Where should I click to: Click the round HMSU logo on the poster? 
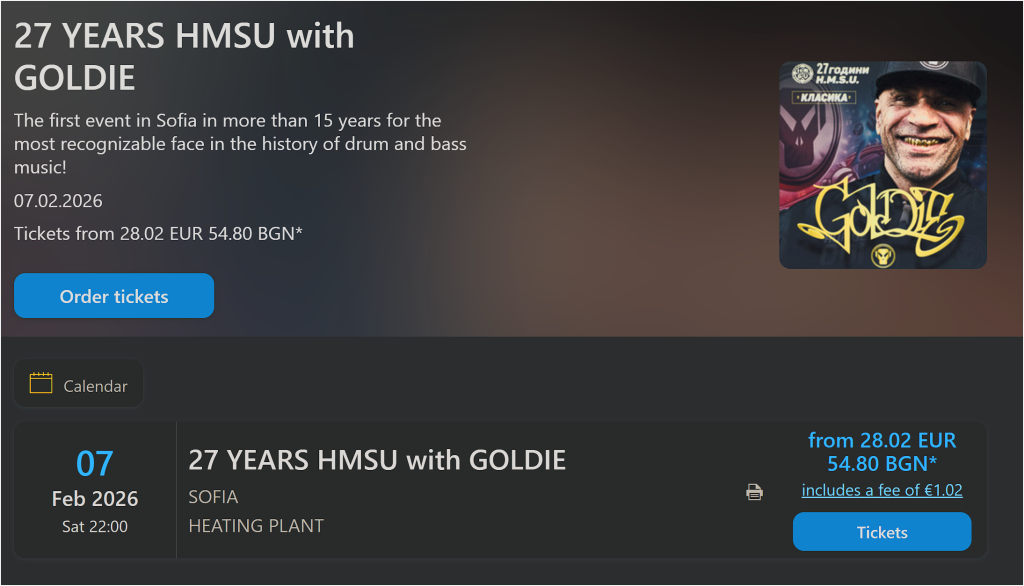[x=802, y=73]
